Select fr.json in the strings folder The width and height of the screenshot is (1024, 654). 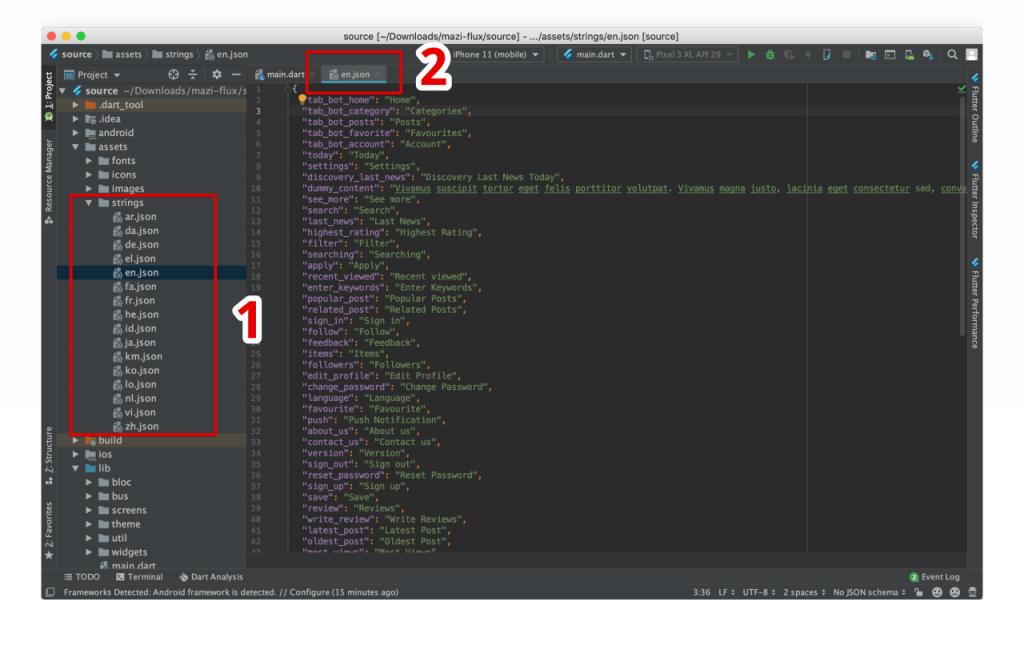[139, 300]
